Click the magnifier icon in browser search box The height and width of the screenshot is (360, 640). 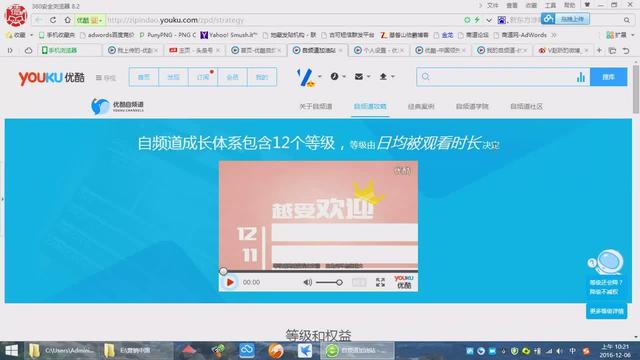click(627, 20)
